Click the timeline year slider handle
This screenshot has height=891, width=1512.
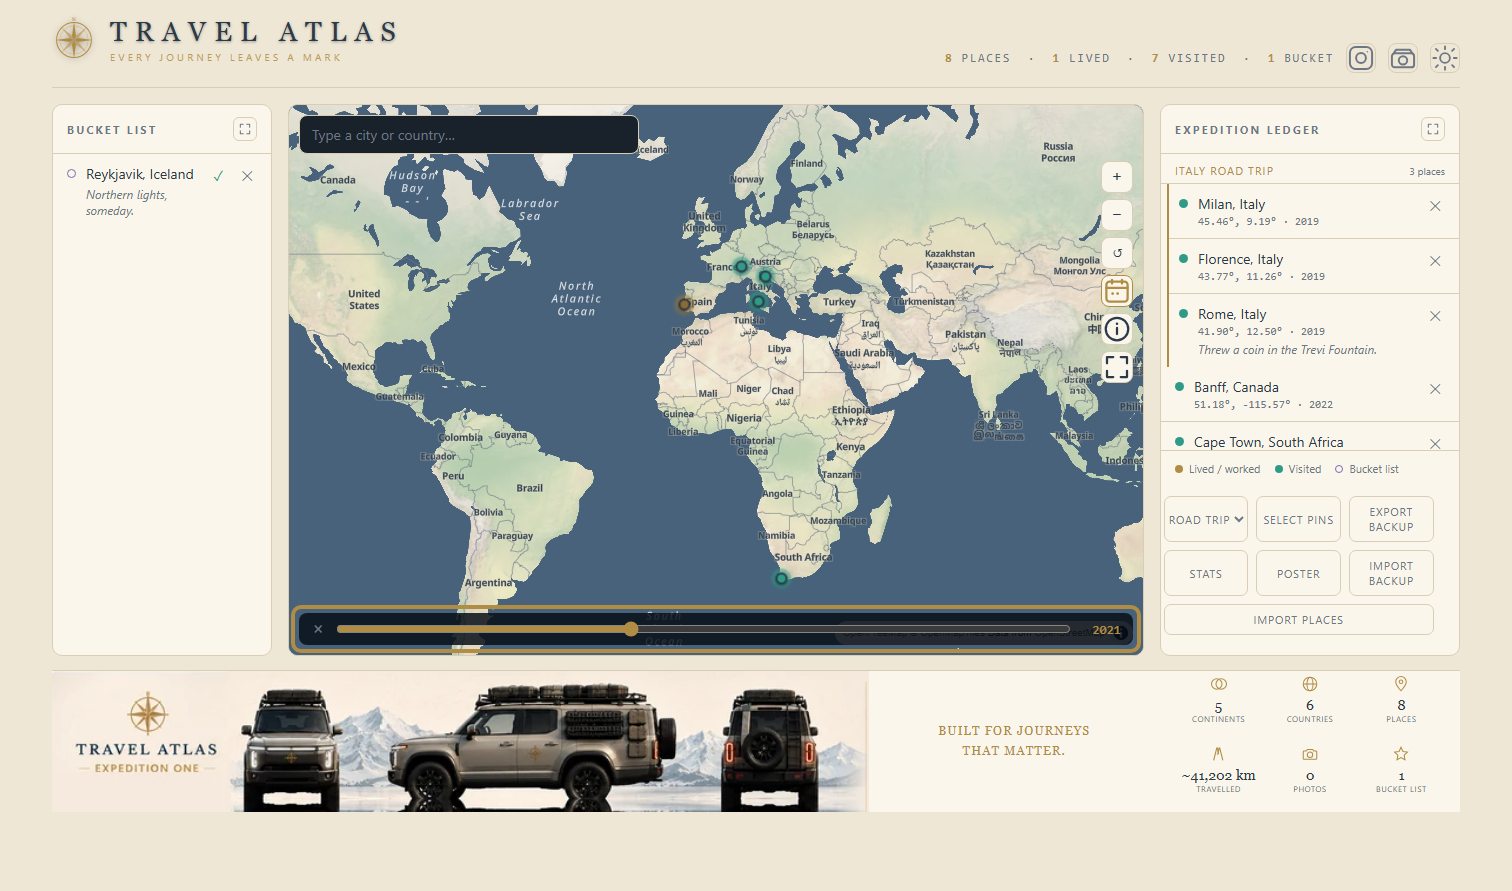631,629
